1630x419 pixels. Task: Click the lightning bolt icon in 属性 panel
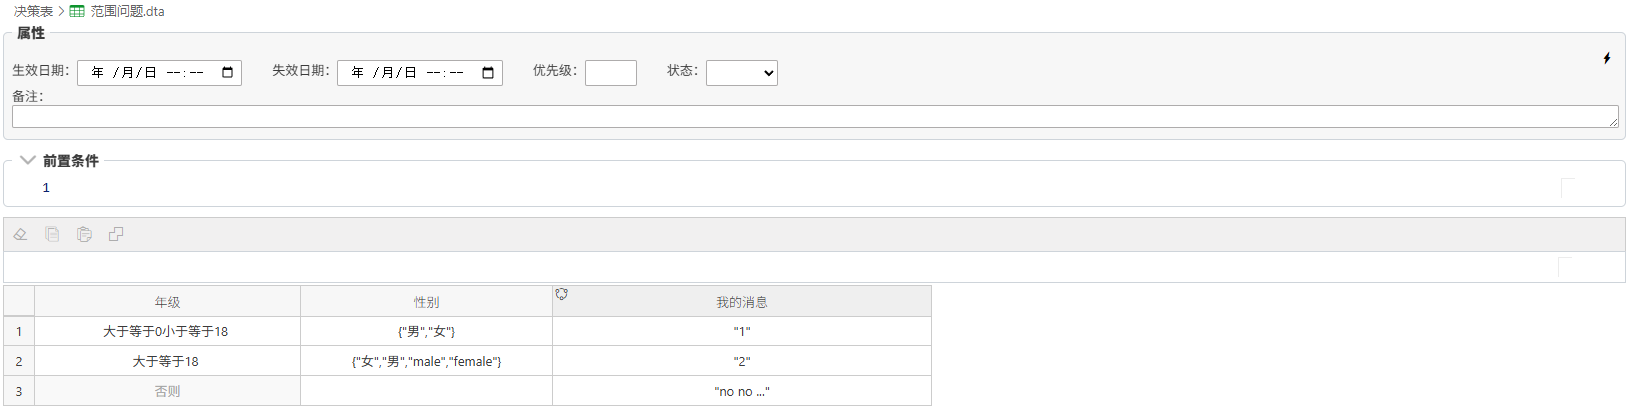(1606, 58)
